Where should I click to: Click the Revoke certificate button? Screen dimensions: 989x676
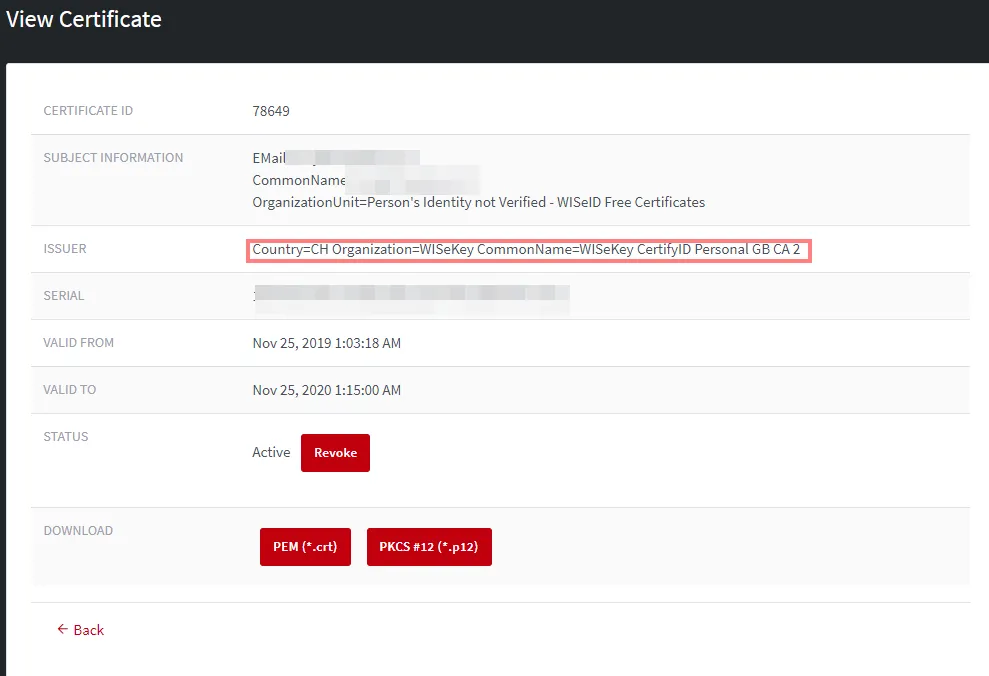[335, 453]
